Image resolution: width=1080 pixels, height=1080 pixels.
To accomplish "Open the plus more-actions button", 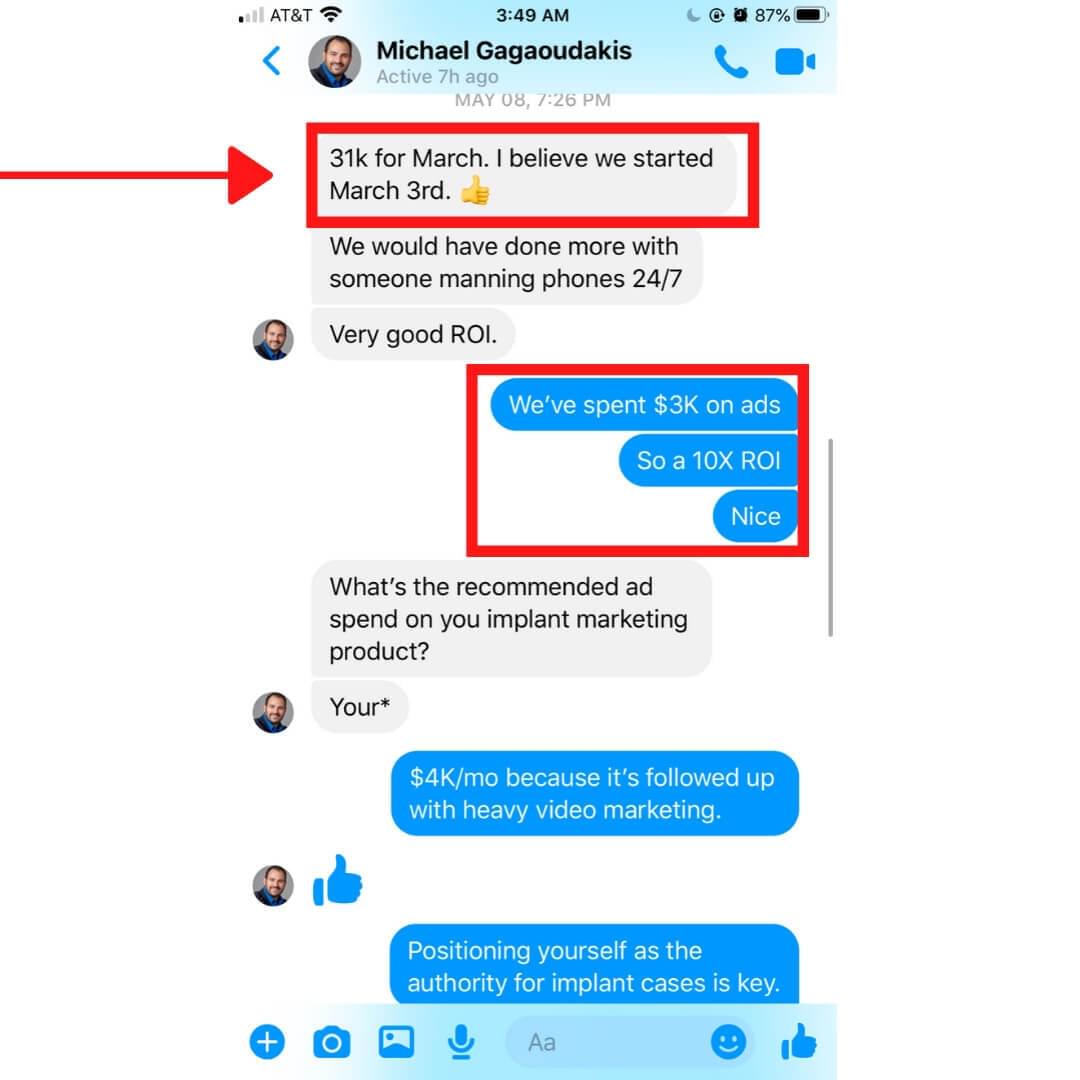I will click(x=267, y=1041).
